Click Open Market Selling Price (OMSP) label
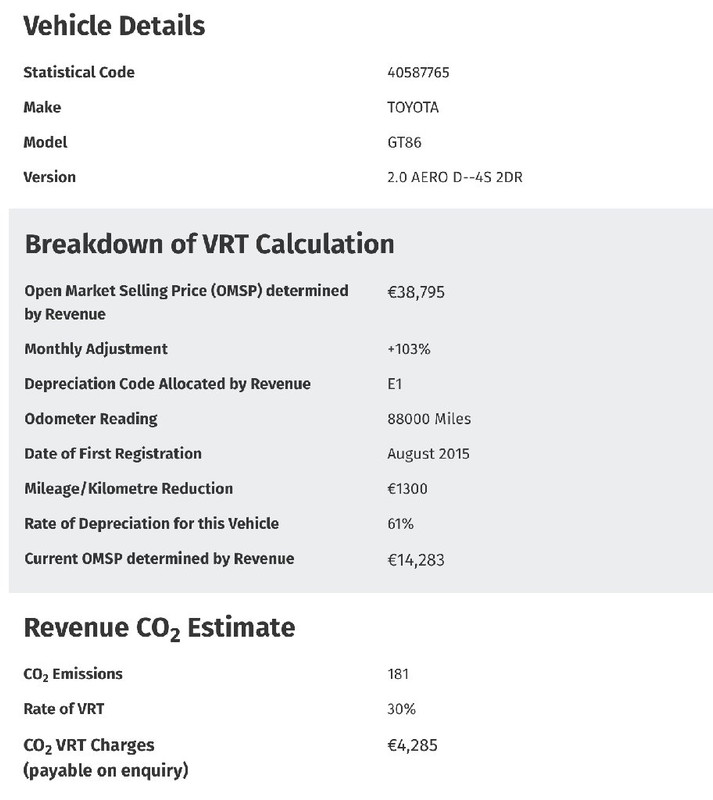 pyautogui.click(x=186, y=302)
